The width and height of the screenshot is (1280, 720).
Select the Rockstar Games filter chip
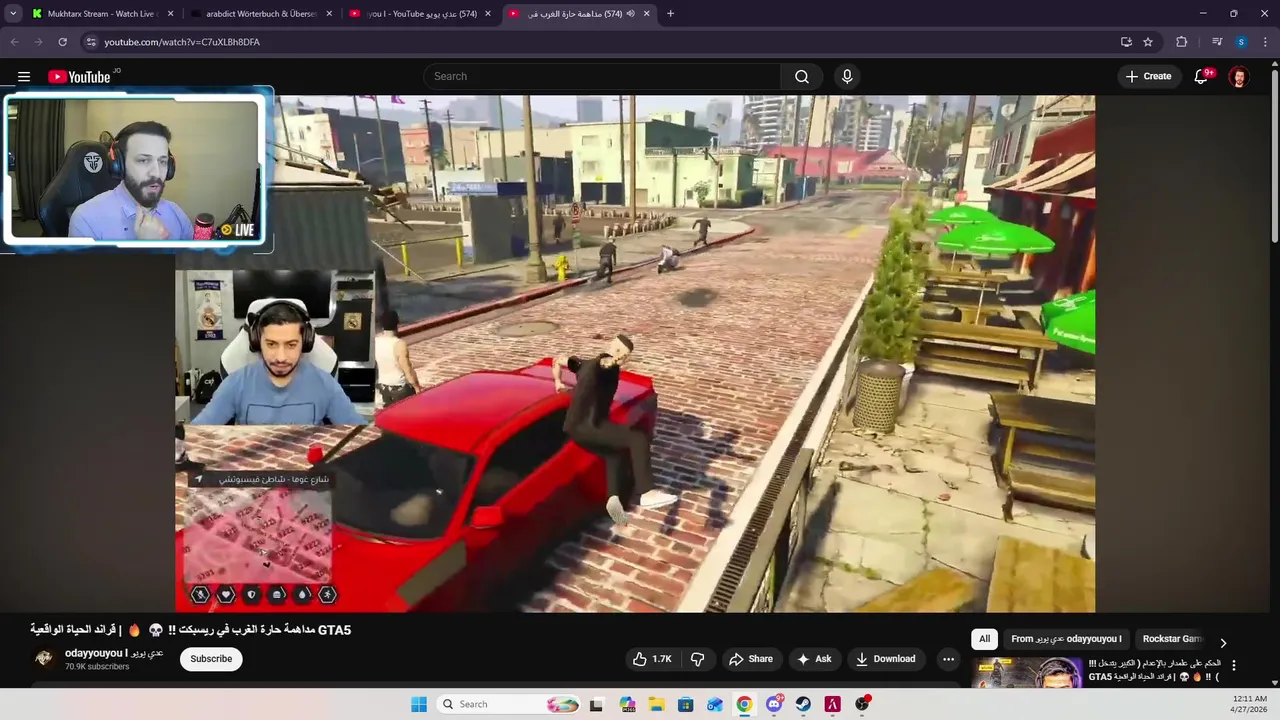(x=1172, y=639)
